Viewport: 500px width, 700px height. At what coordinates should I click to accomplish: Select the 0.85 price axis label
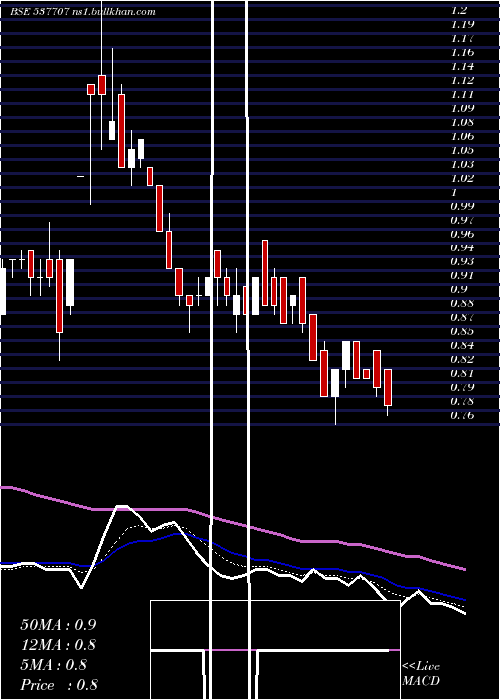[x=462, y=331]
